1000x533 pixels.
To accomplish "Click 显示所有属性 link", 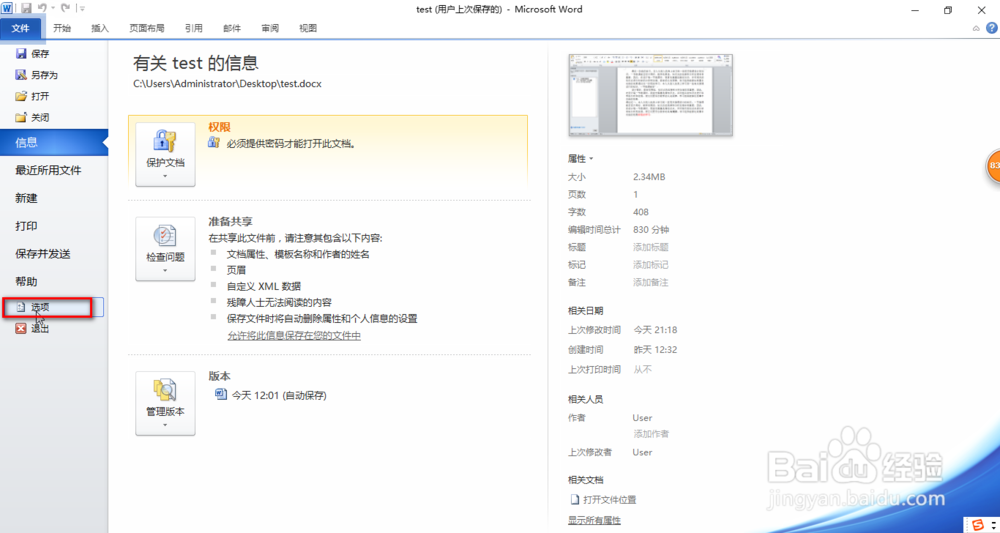I will point(594,520).
